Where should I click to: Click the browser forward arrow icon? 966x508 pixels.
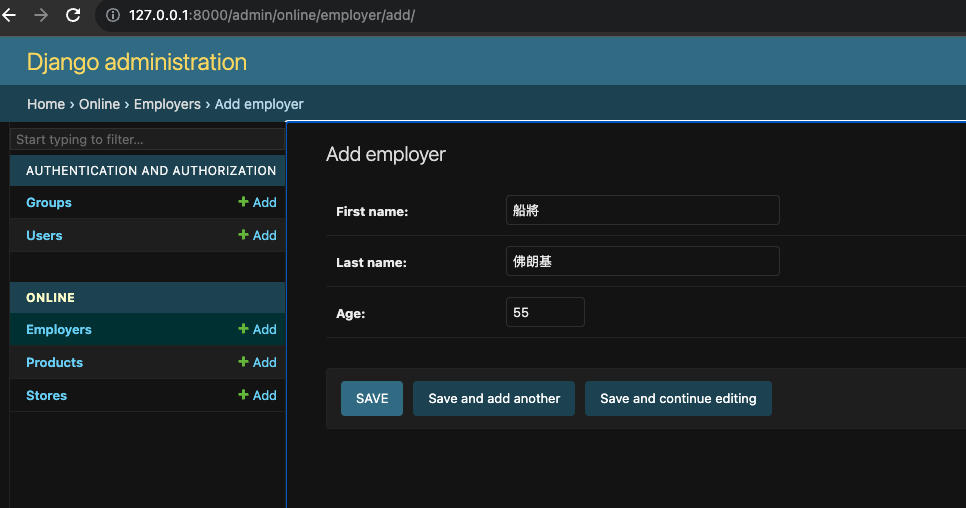coord(41,15)
